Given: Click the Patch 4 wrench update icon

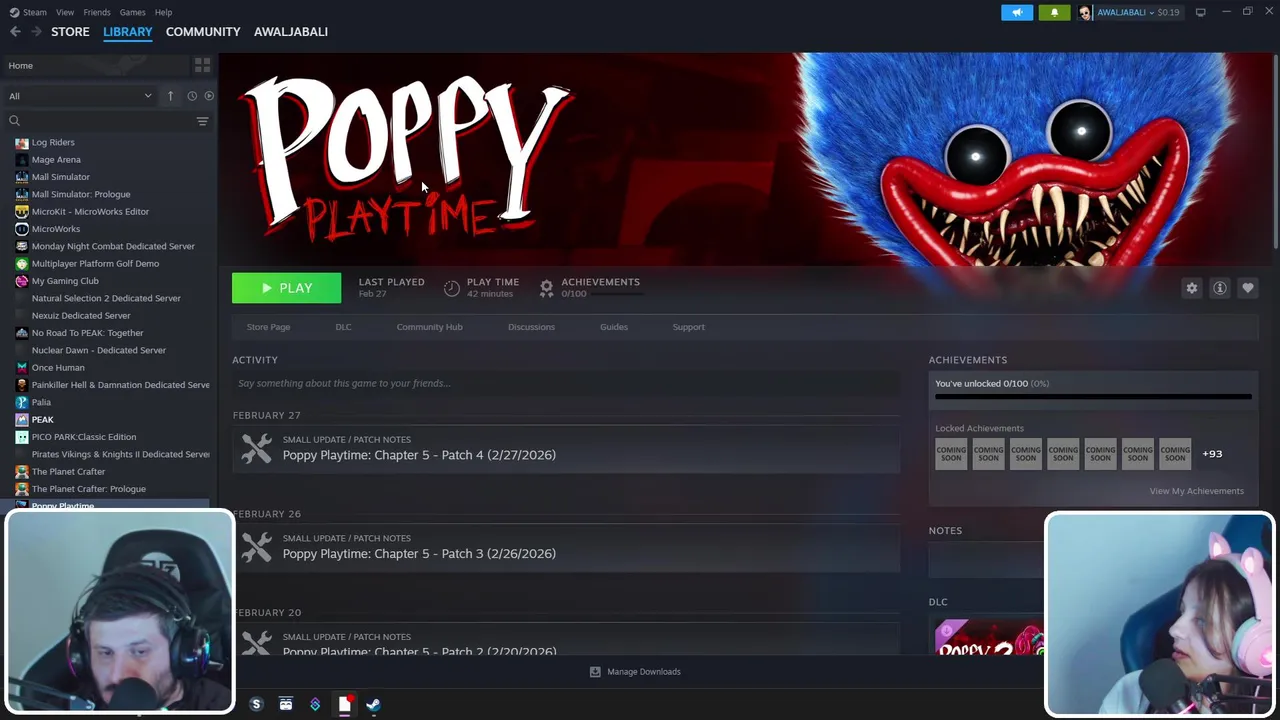Looking at the screenshot, I should [256, 448].
